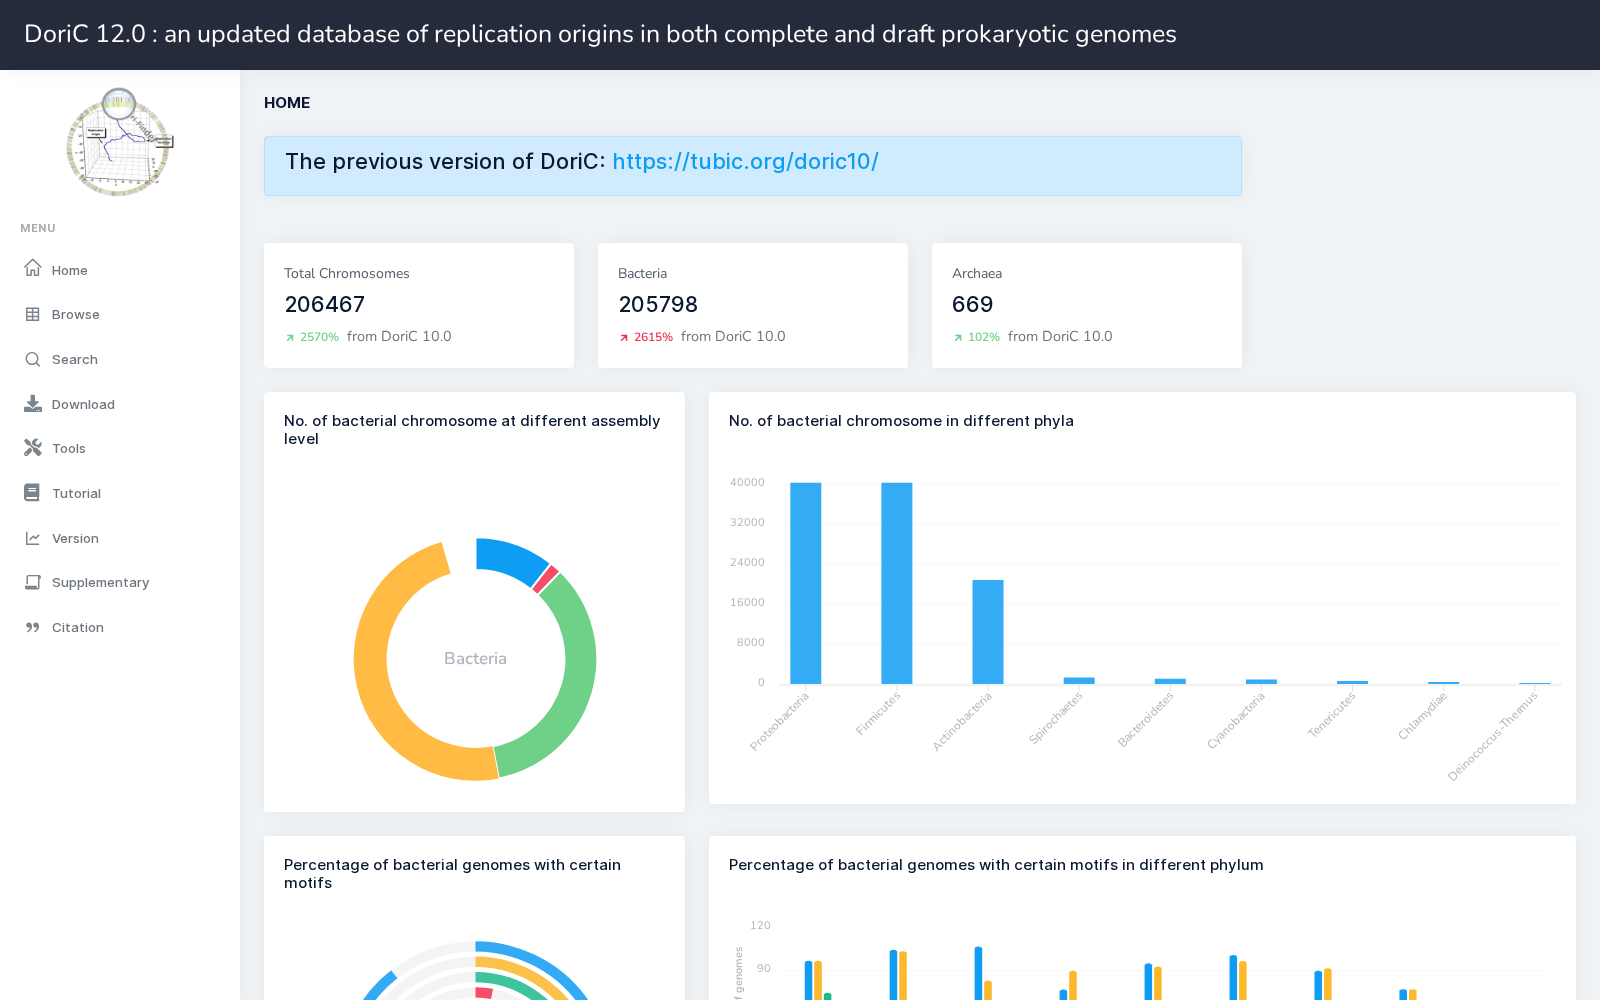Click the "Deinococcus-Thermus" axis label
This screenshot has height=1000, width=1600.
click(x=1493, y=735)
